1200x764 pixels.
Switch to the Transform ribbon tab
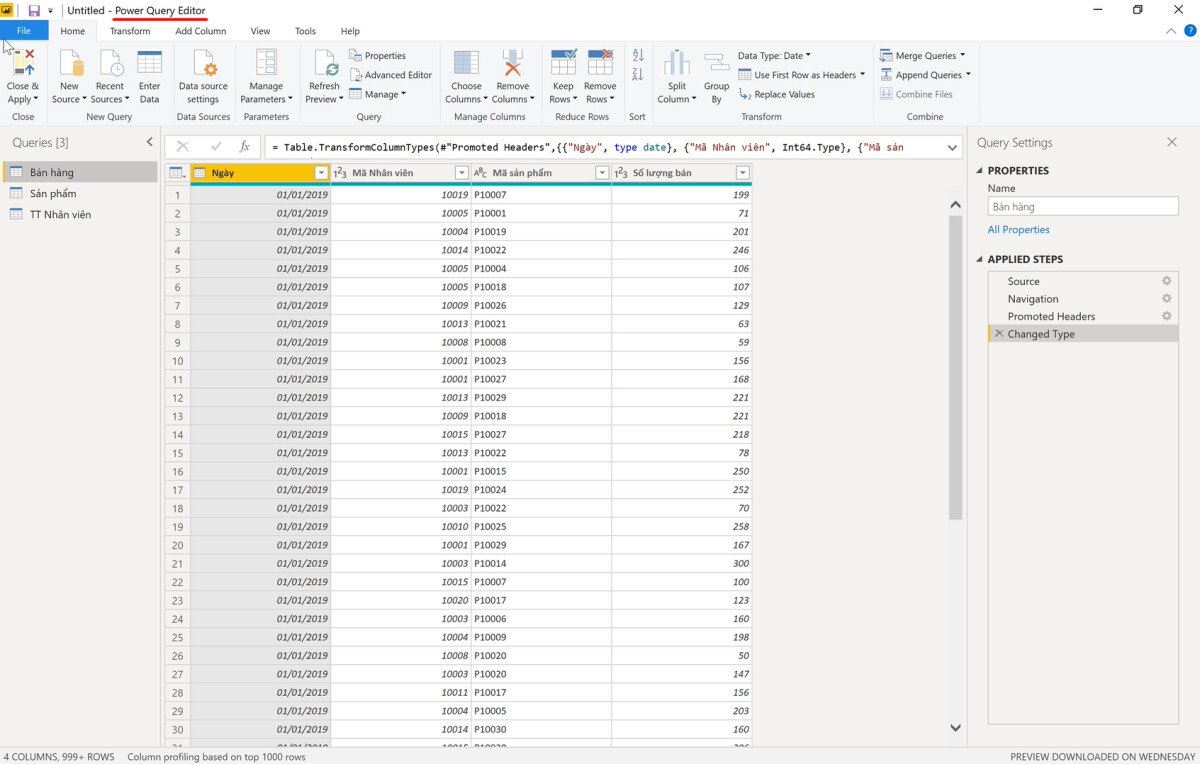click(x=130, y=31)
